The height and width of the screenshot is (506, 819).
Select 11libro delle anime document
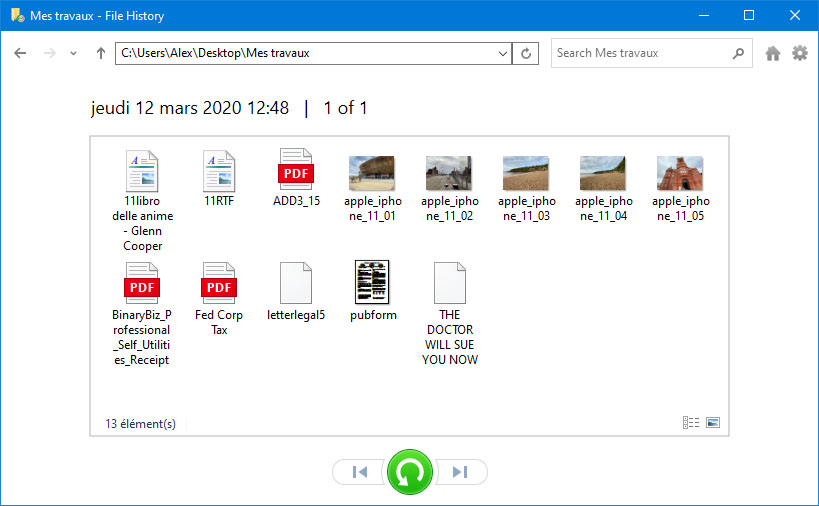point(142,201)
